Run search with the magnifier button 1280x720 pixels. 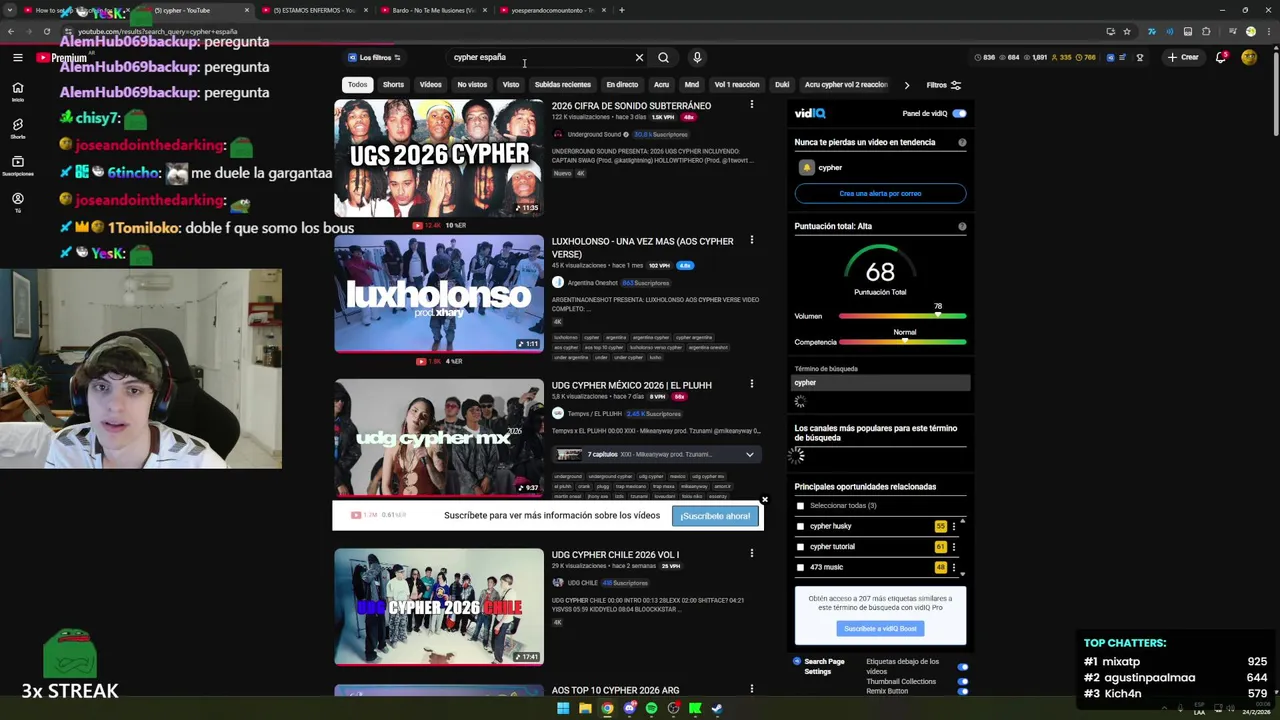tap(663, 57)
